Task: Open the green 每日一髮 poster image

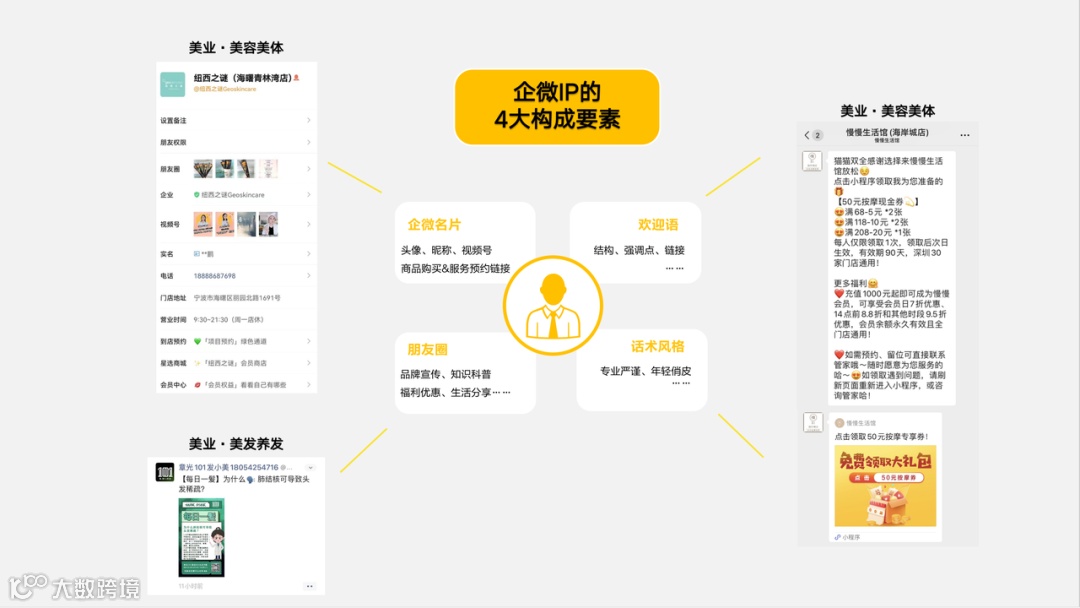Action: point(201,537)
